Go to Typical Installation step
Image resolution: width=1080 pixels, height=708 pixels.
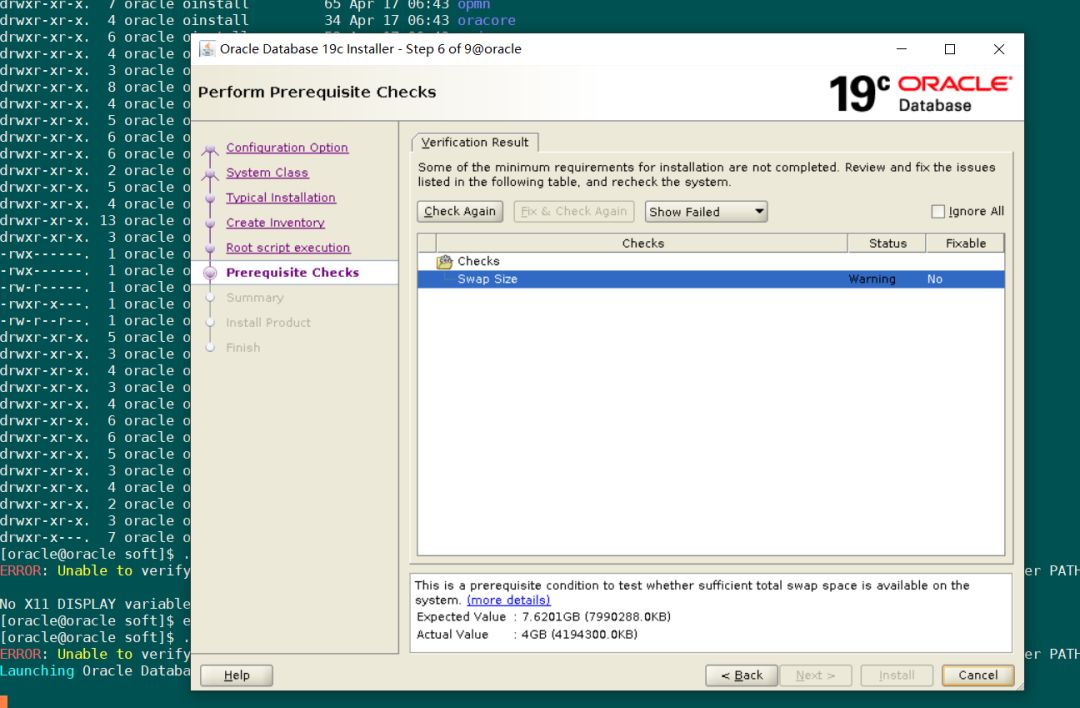pos(280,198)
